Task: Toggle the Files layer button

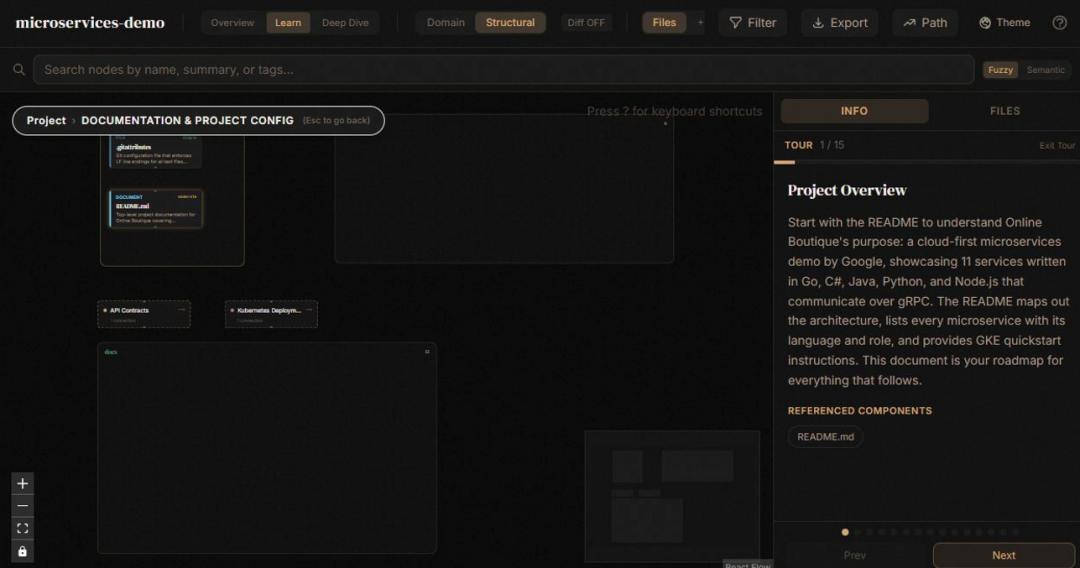Action: 664,23
